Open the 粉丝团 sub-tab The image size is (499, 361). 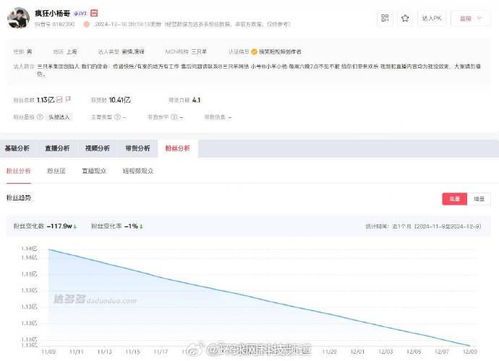click(x=56, y=171)
